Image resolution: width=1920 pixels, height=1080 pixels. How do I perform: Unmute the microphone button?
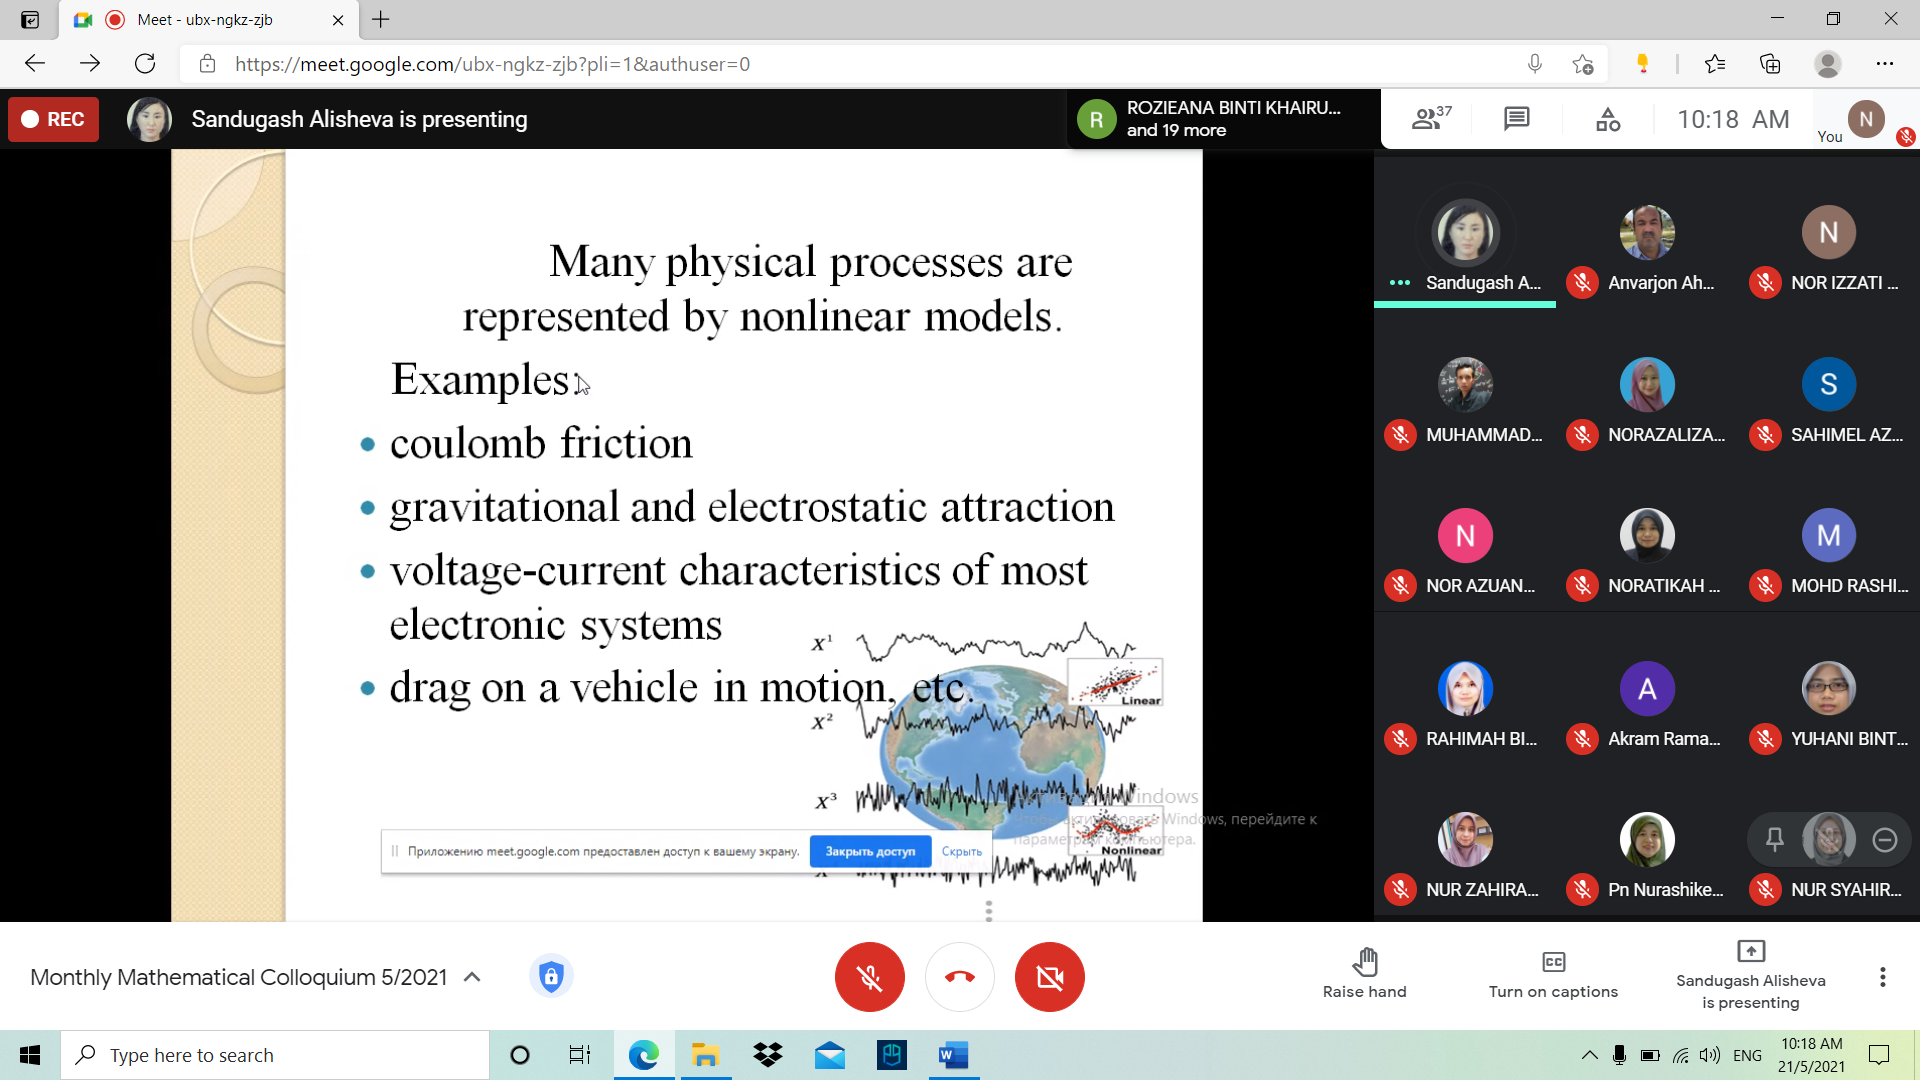[x=869, y=977]
